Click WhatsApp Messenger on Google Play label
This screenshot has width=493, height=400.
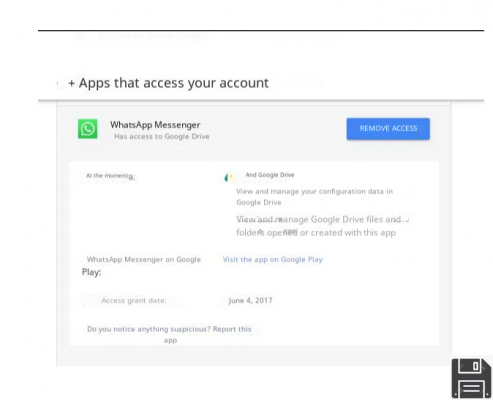click(x=141, y=266)
